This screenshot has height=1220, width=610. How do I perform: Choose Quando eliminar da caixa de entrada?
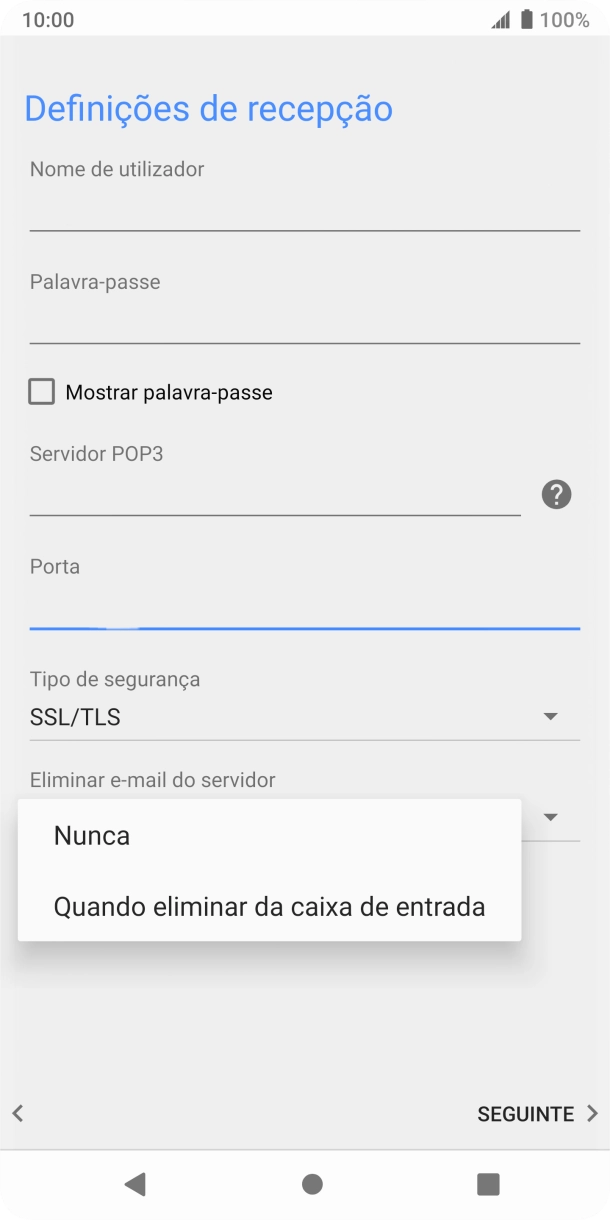tap(268, 906)
